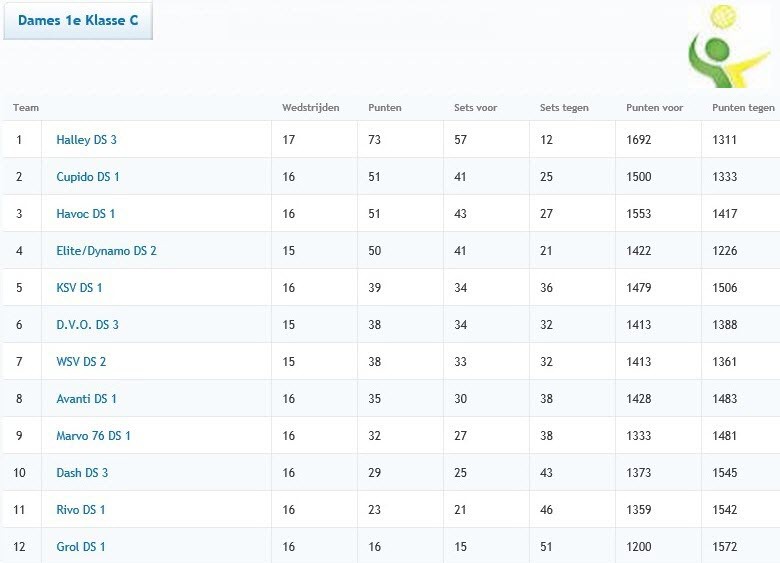Select Dash DS 3's 29 points cell
The width and height of the screenshot is (780, 563).
[375, 472]
